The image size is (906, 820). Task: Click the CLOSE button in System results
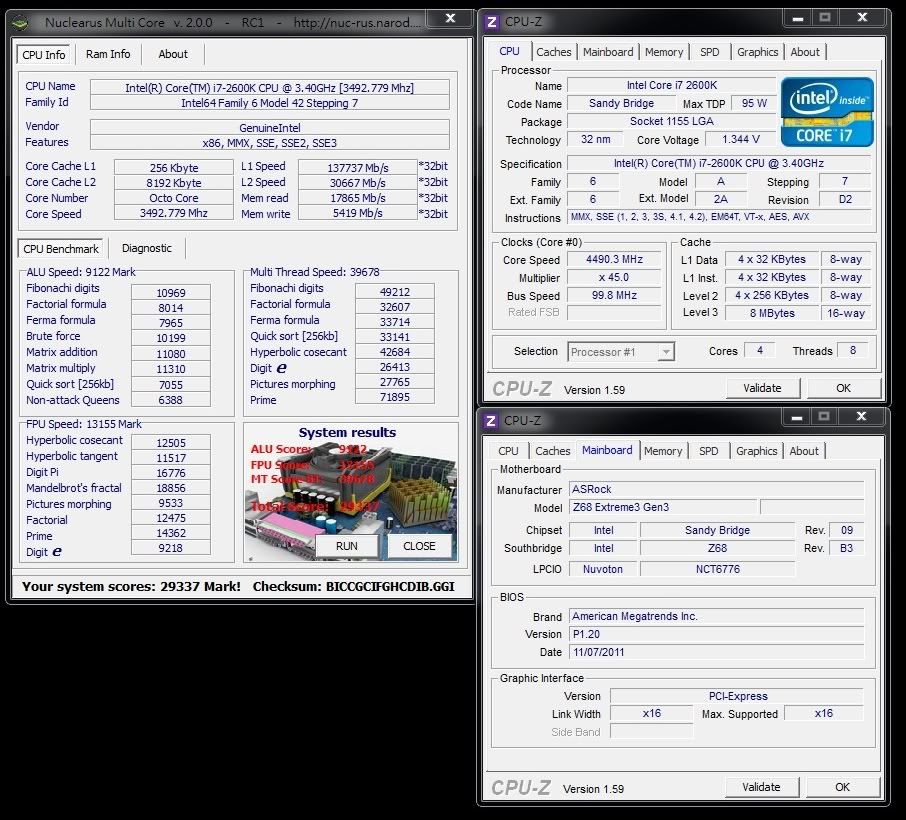click(x=419, y=546)
